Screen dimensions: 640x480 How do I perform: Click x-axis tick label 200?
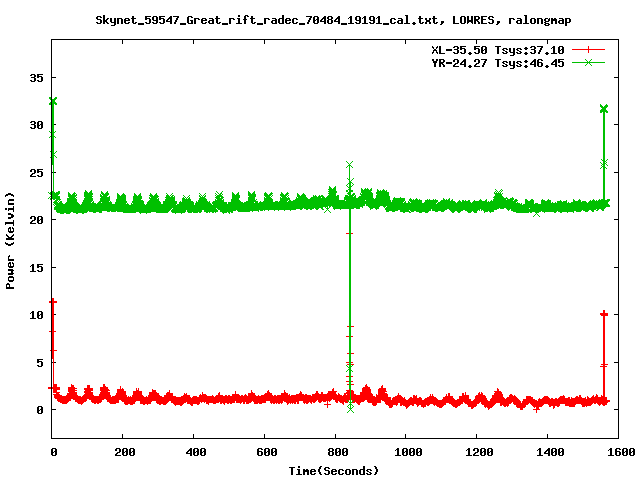point(124,452)
